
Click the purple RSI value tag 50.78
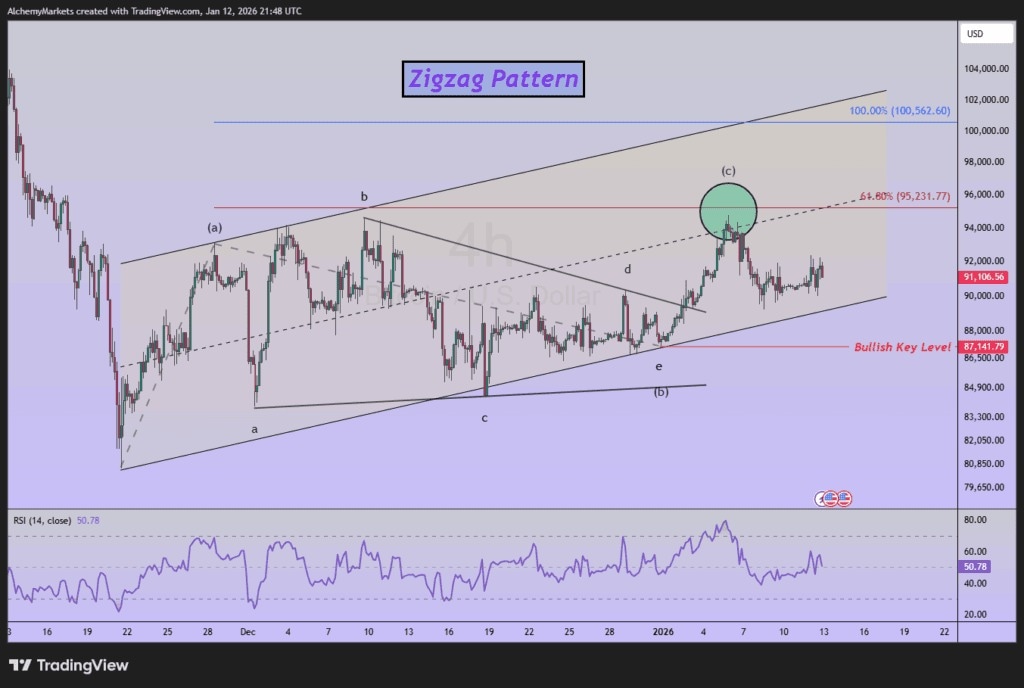(975, 567)
